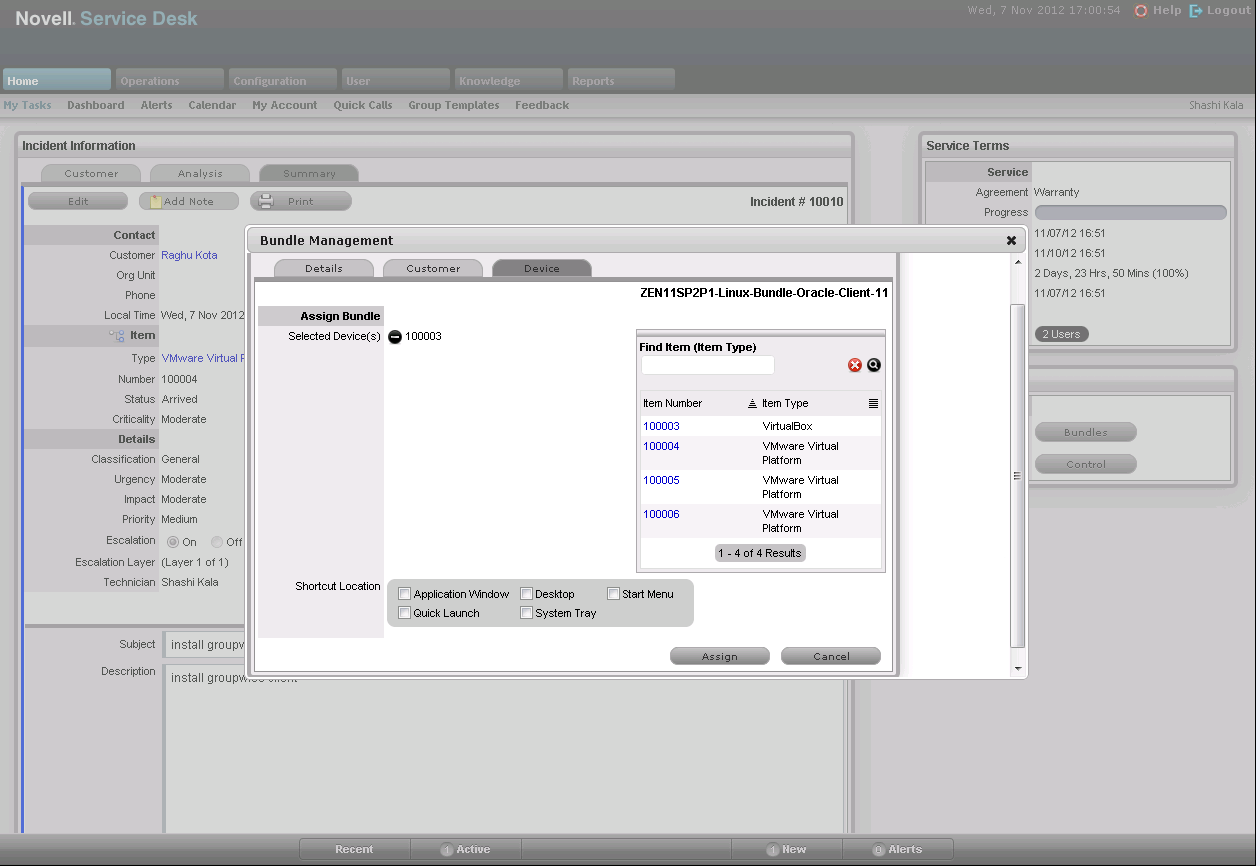Viewport: 1260px width, 866px height.
Task: Select item number 100005 link
Action: coord(661,480)
